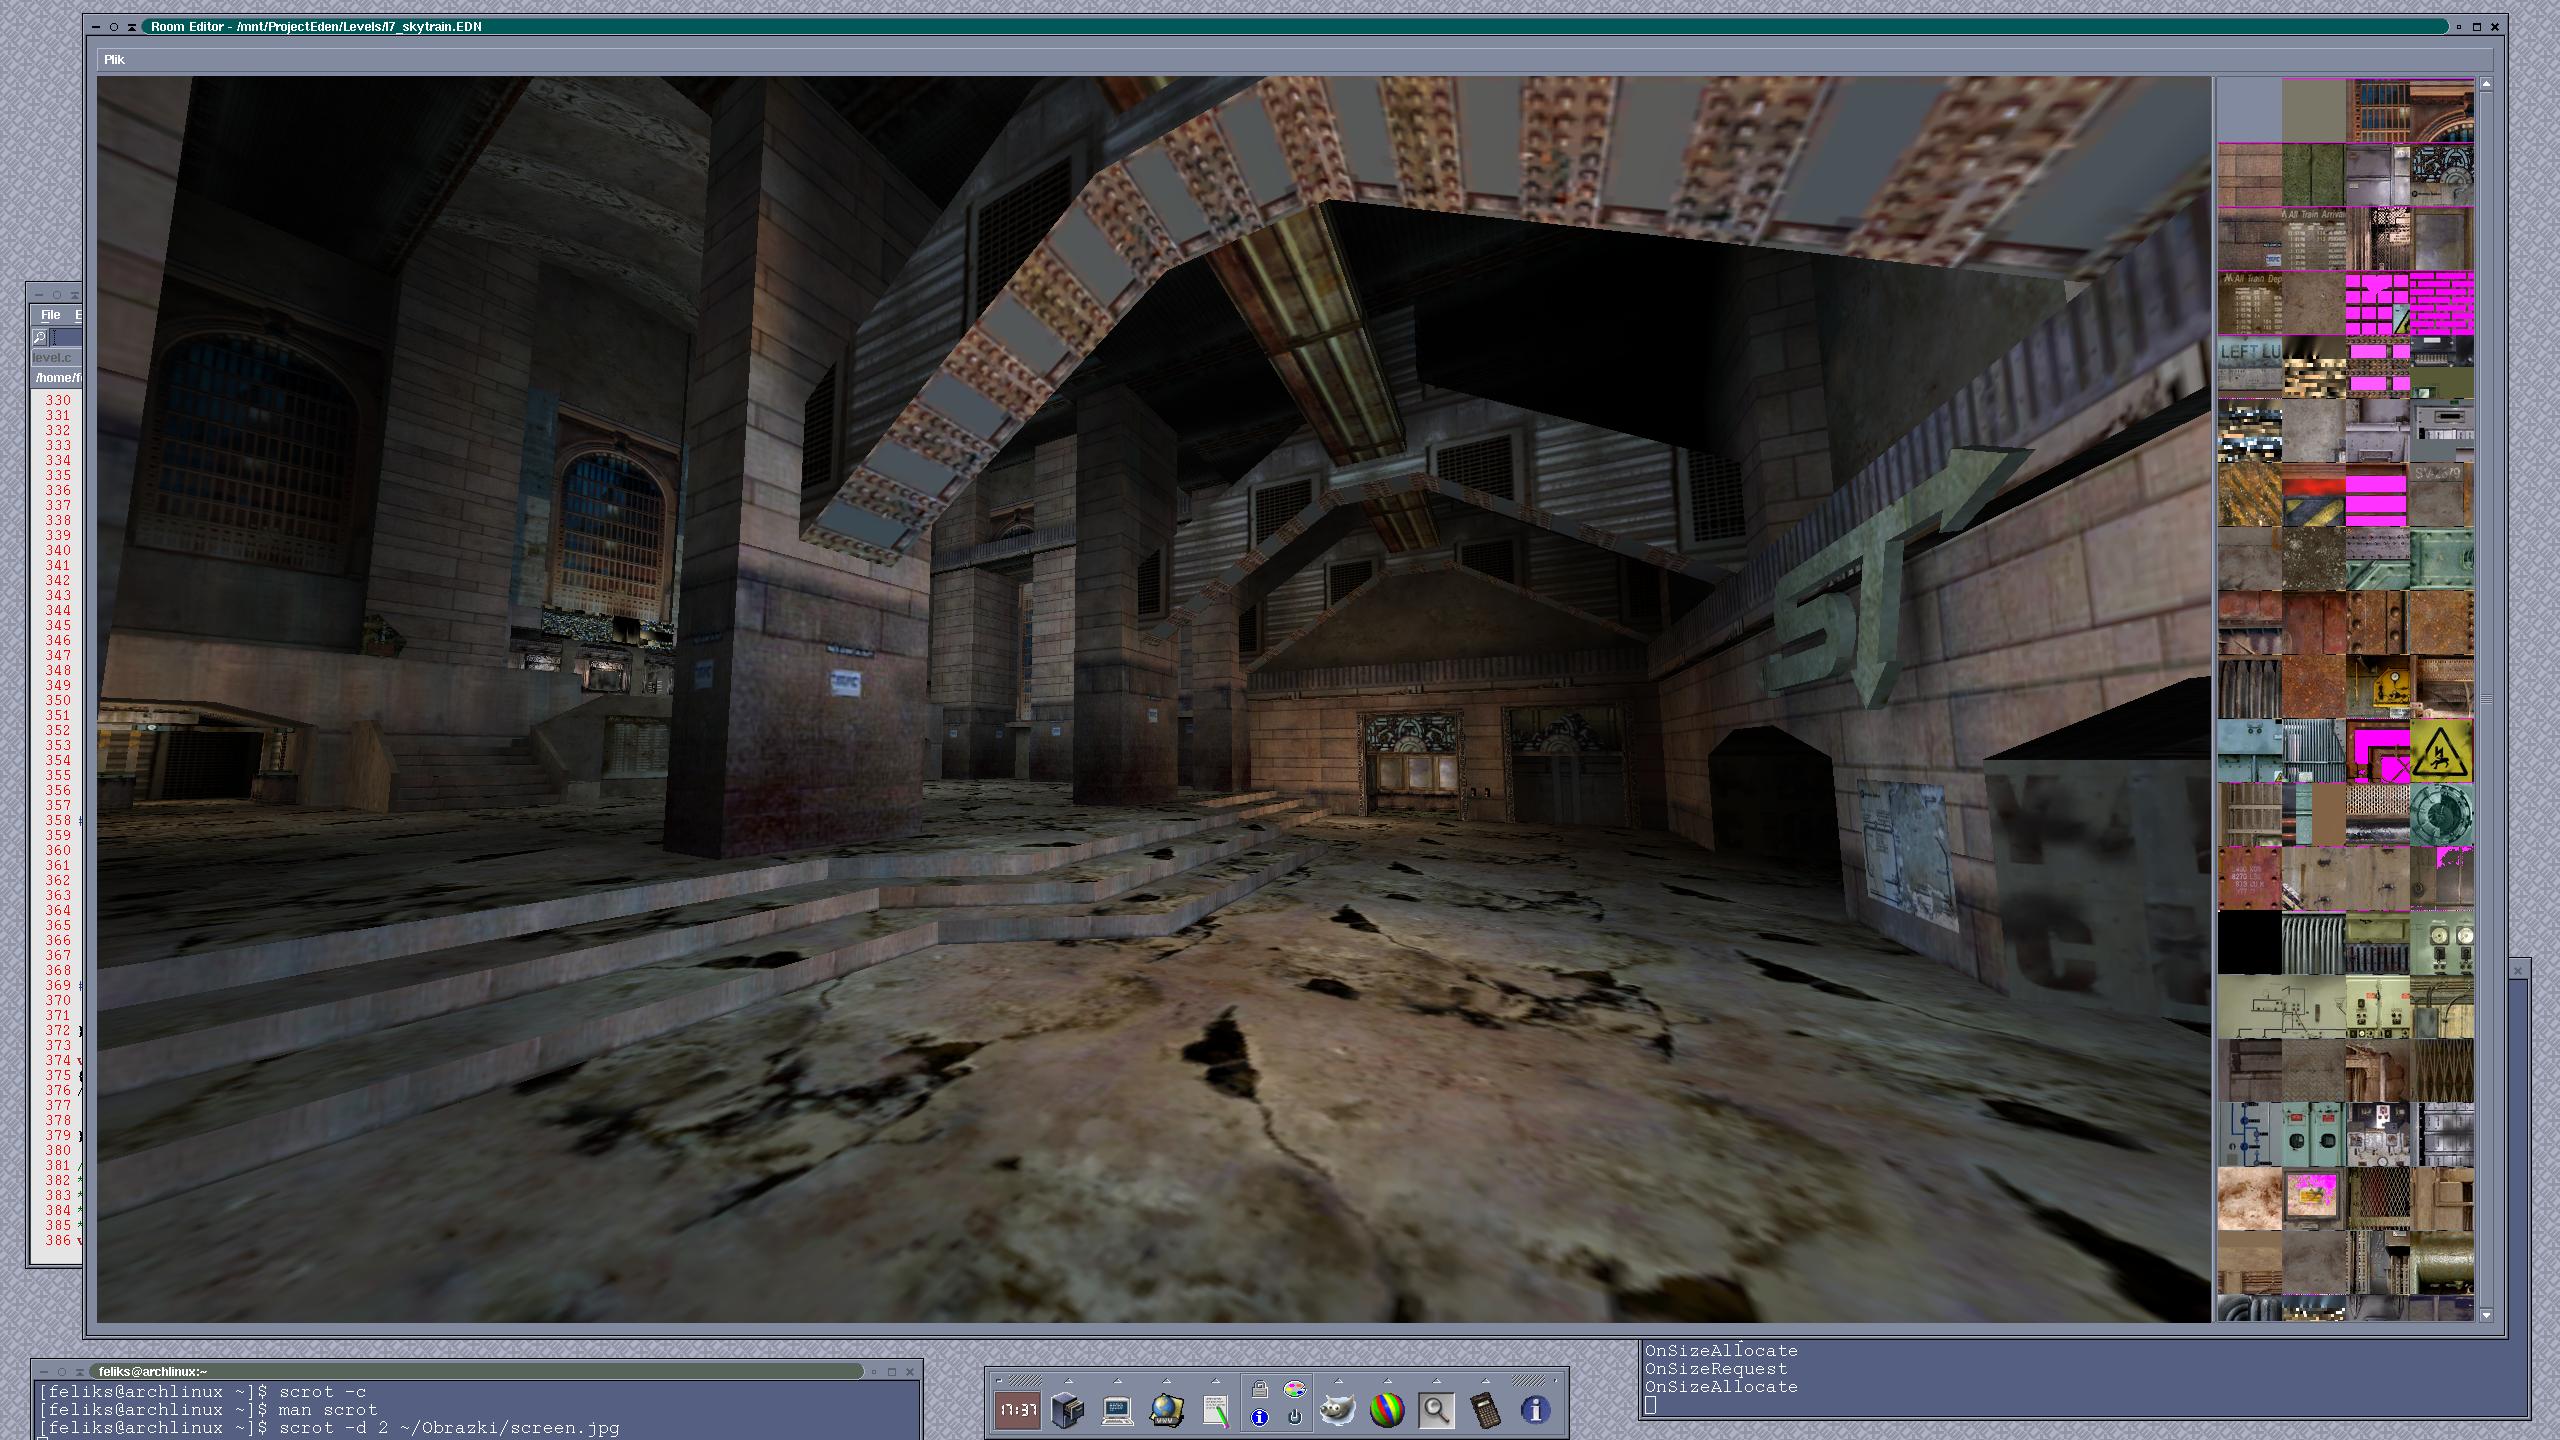This screenshot has width=2560, height=1440.
Task: Choose the green riveted metal panel texture
Action: 2442,559
